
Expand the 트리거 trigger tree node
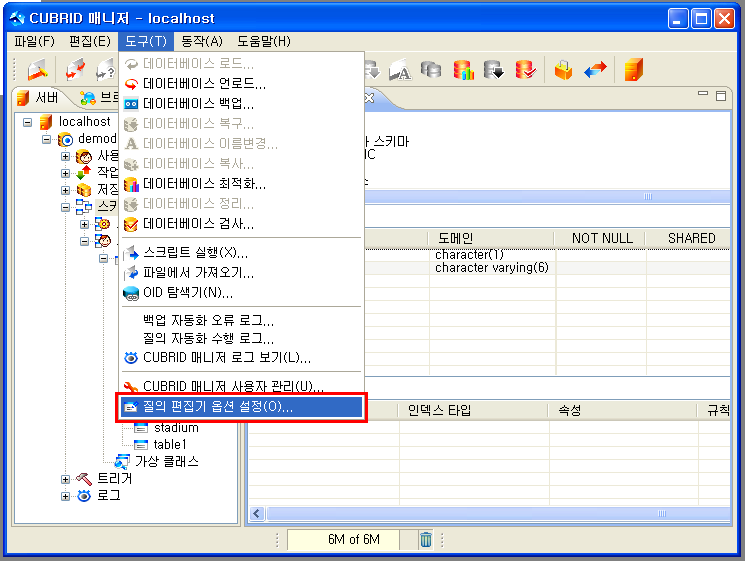point(66,479)
